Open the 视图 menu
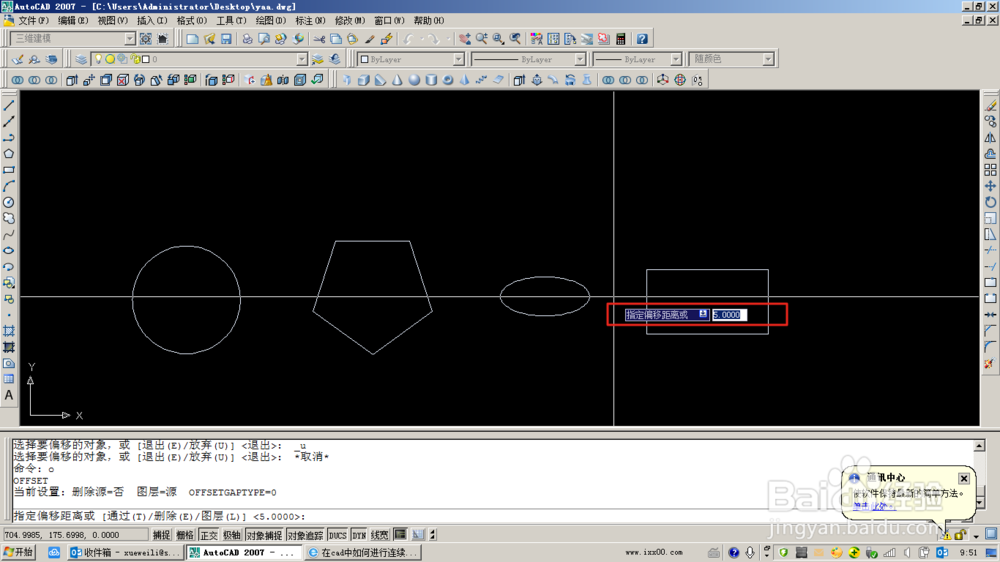 pyautogui.click(x=112, y=20)
